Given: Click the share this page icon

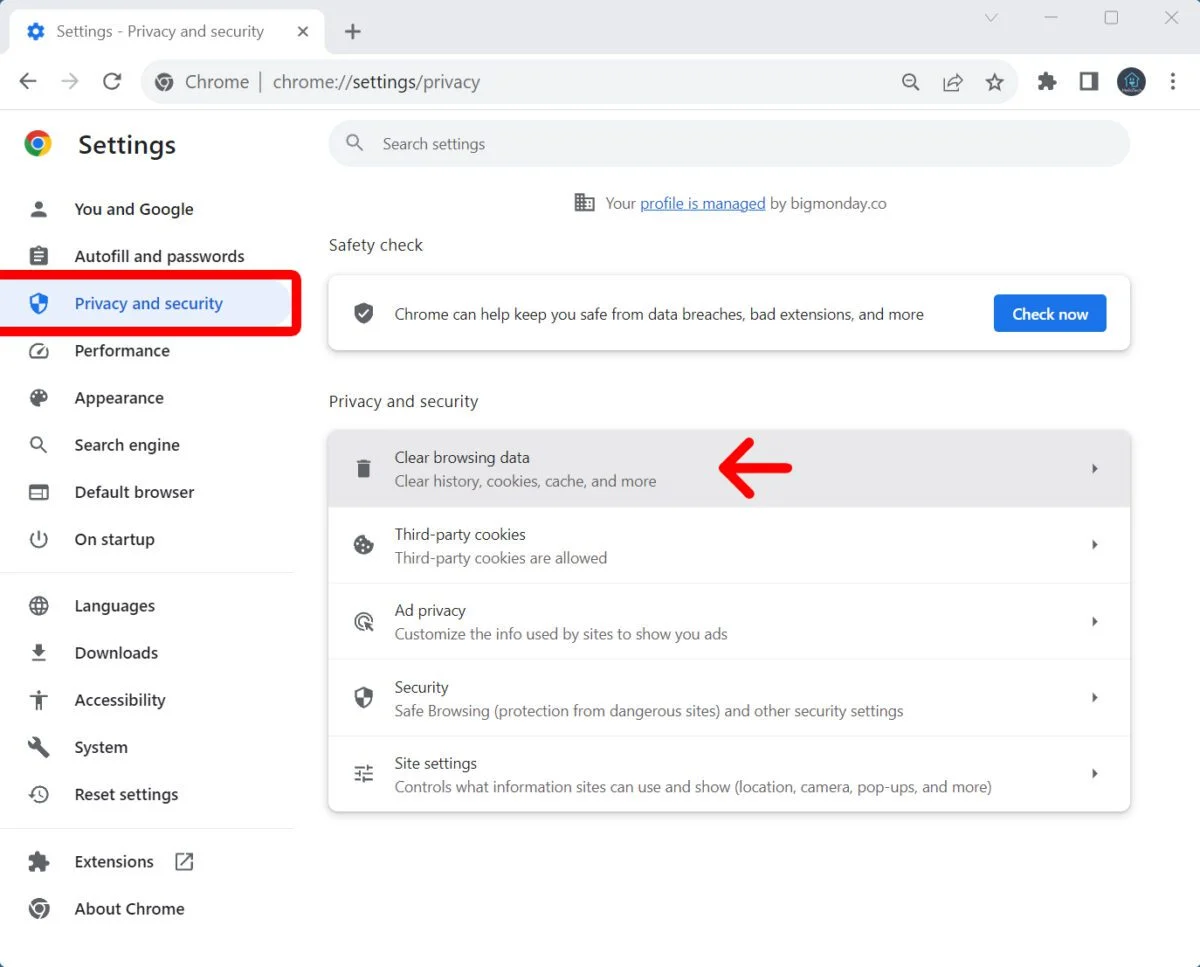Looking at the screenshot, I should [x=952, y=82].
